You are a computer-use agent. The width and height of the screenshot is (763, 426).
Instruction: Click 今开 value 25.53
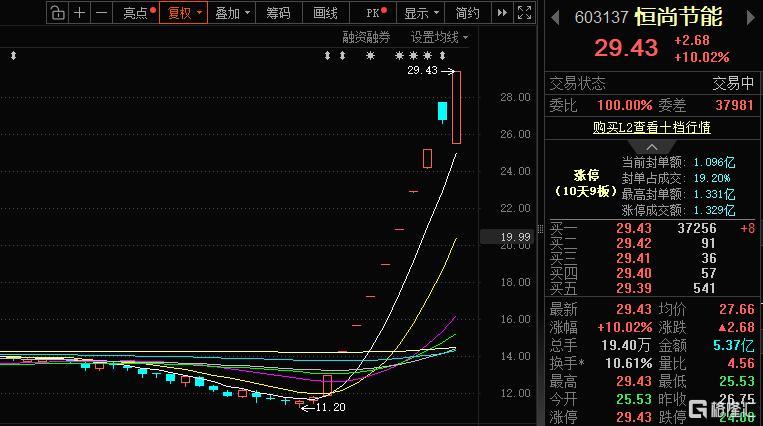tap(634, 399)
